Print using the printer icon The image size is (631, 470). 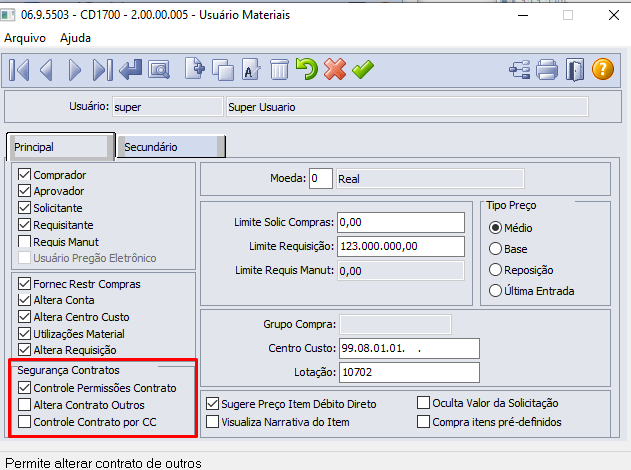[x=547, y=70]
